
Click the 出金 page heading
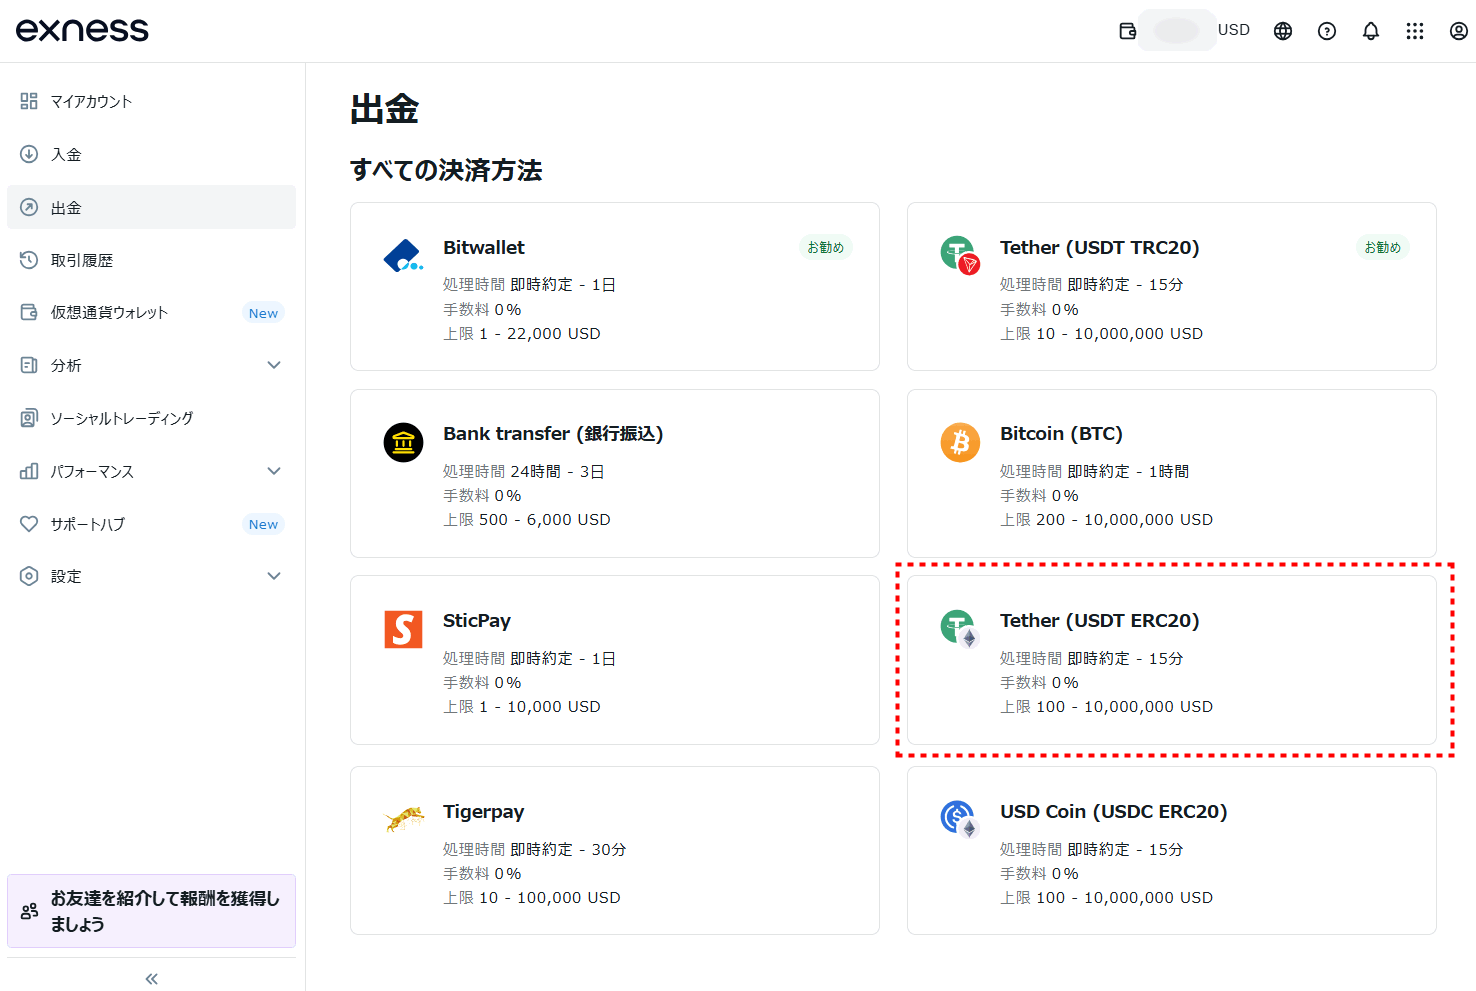pyautogui.click(x=385, y=109)
